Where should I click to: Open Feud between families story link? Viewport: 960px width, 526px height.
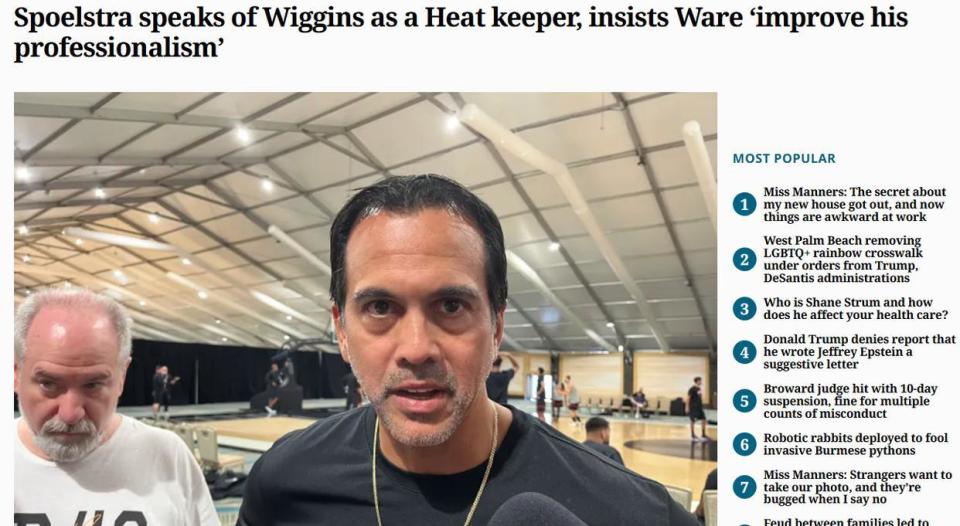[846, 522]
